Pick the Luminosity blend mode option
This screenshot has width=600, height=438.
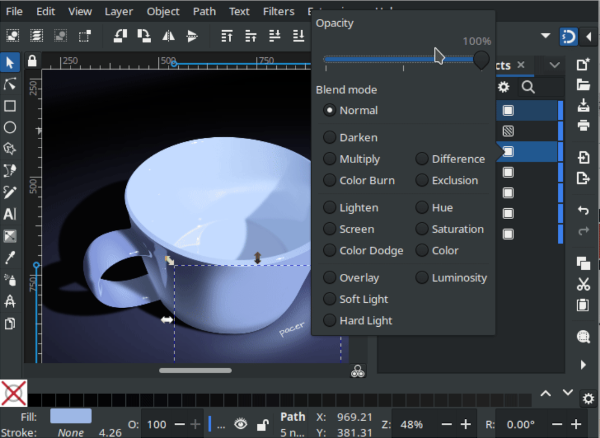click(x=458, y=278)
